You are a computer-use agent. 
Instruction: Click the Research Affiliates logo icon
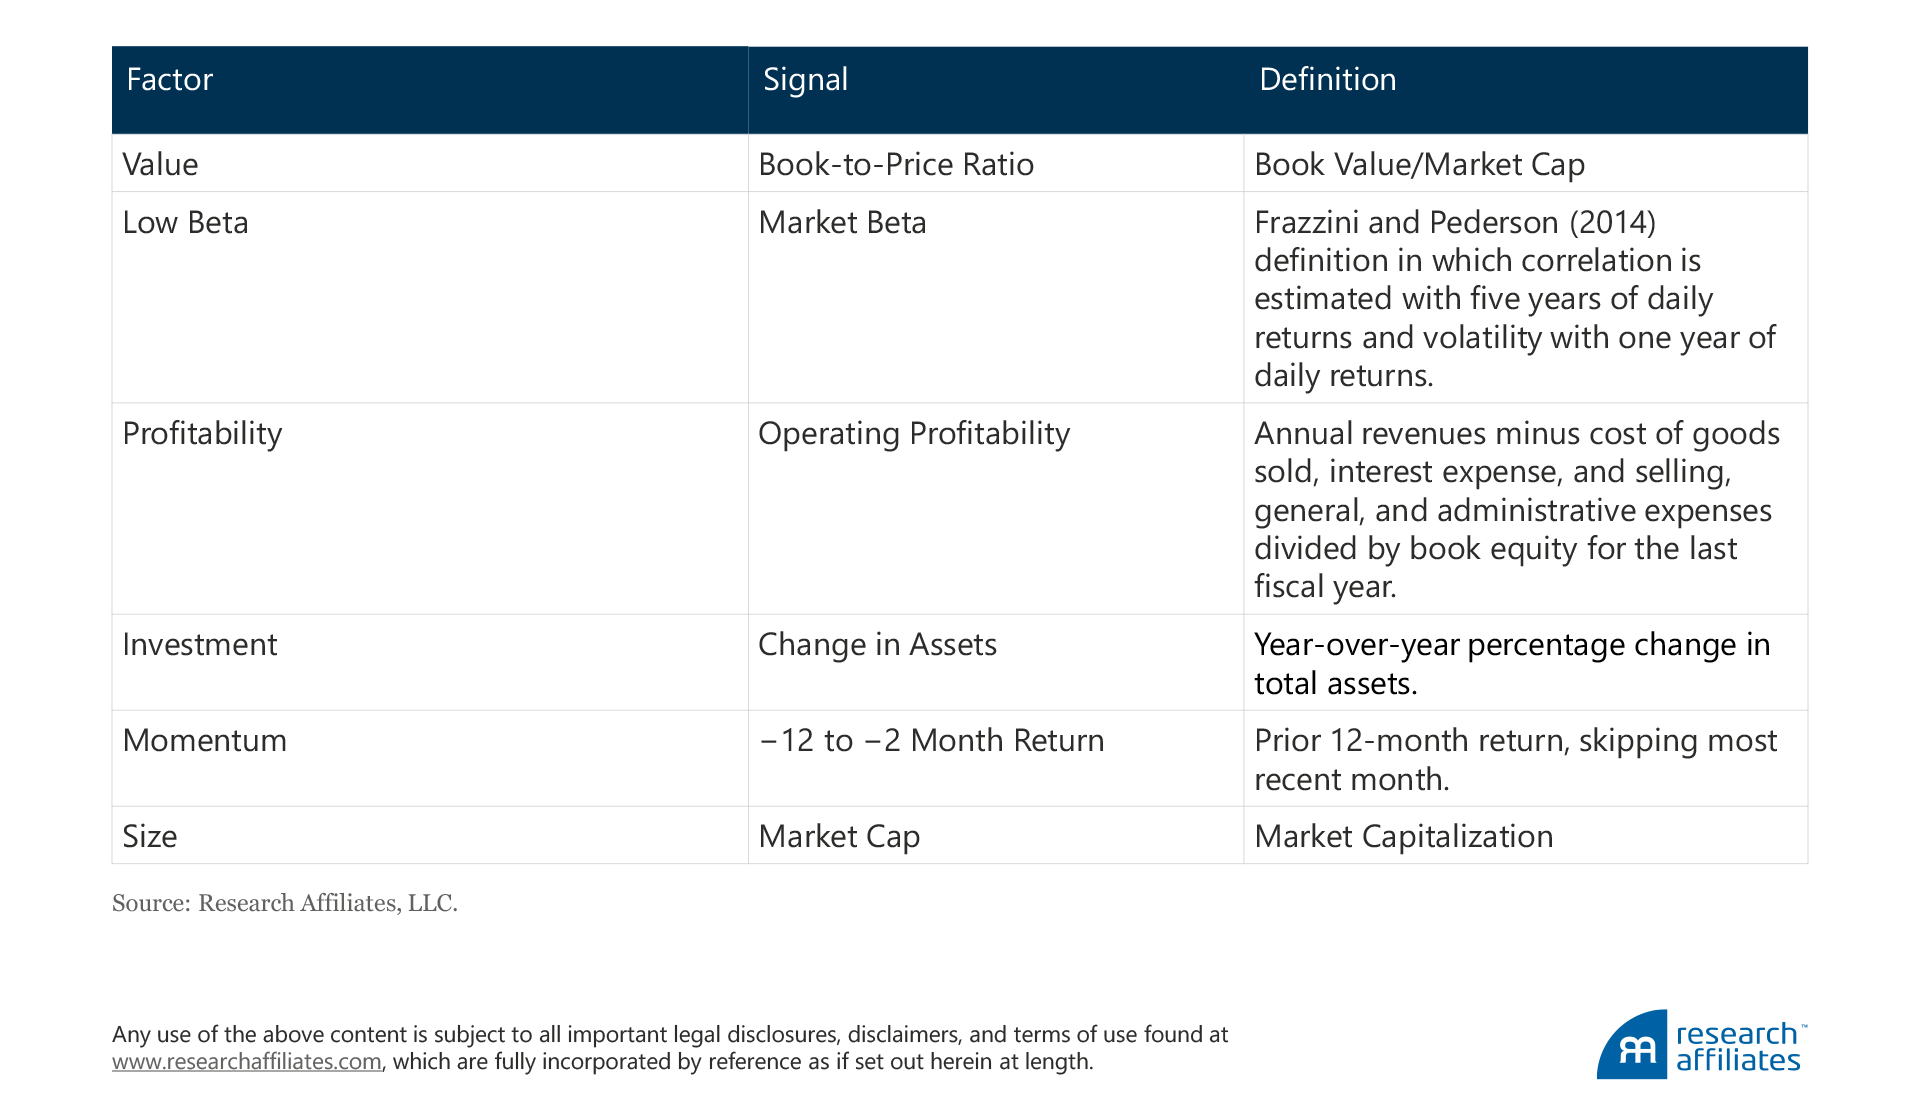click(1632, 1045)
